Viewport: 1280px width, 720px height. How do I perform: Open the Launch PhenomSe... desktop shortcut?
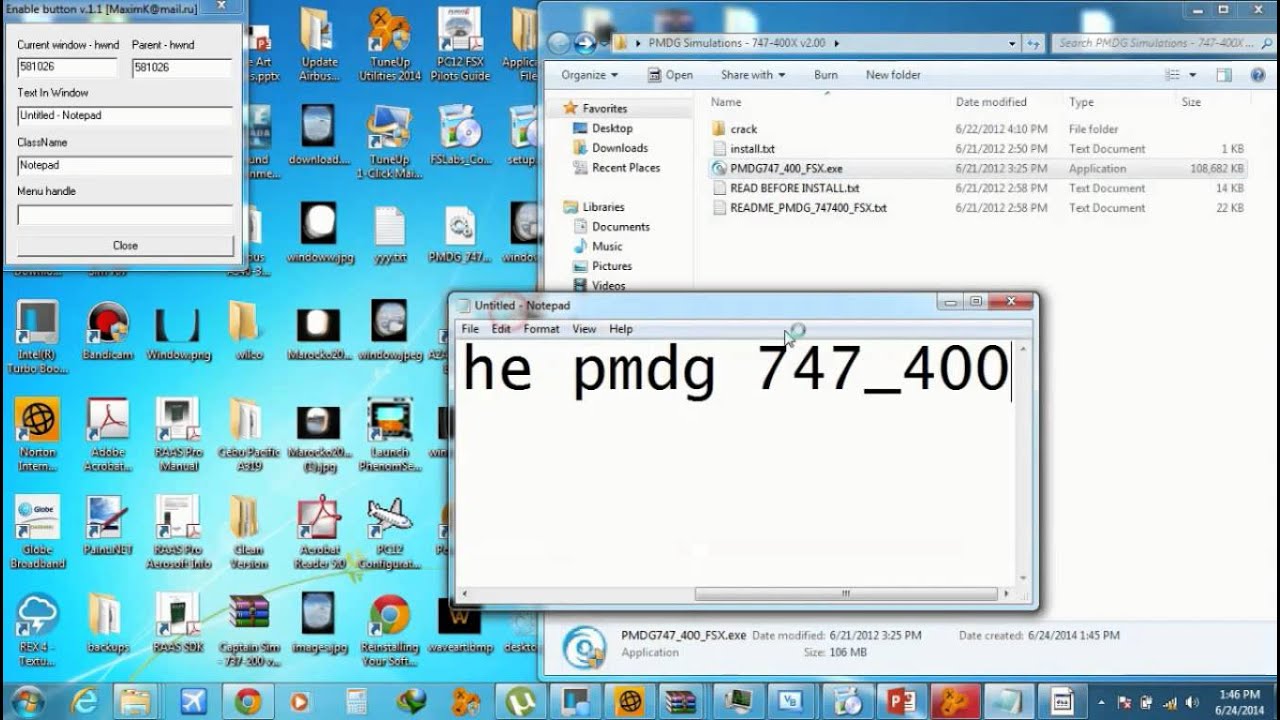point(390,435)
